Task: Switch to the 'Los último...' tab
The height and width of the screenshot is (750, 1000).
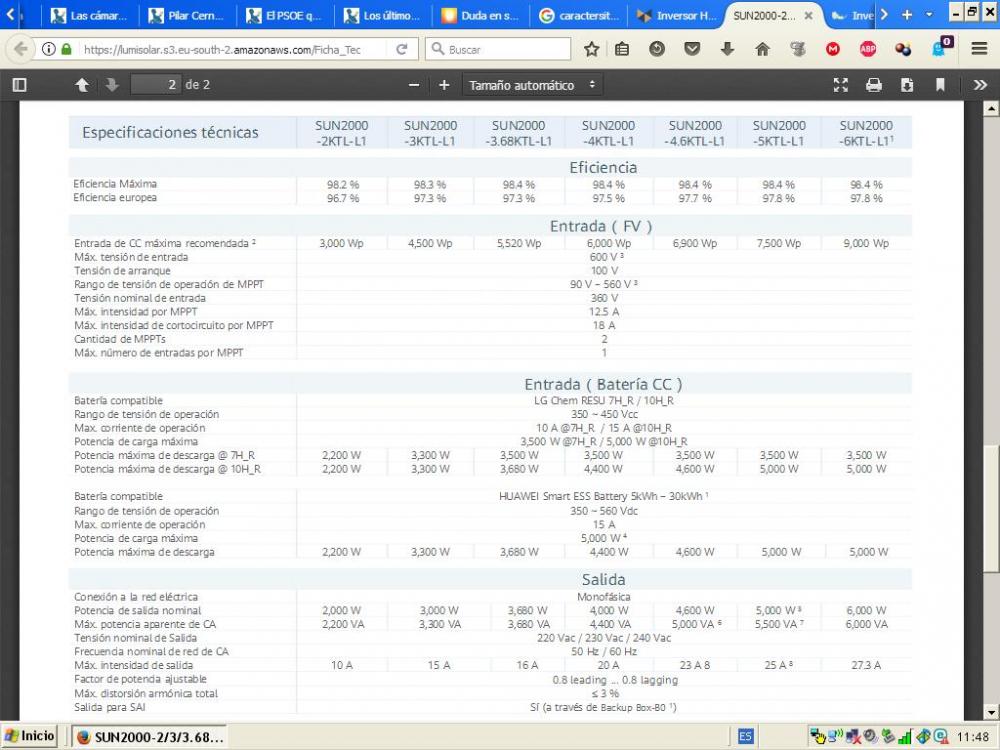Action: 382,16
